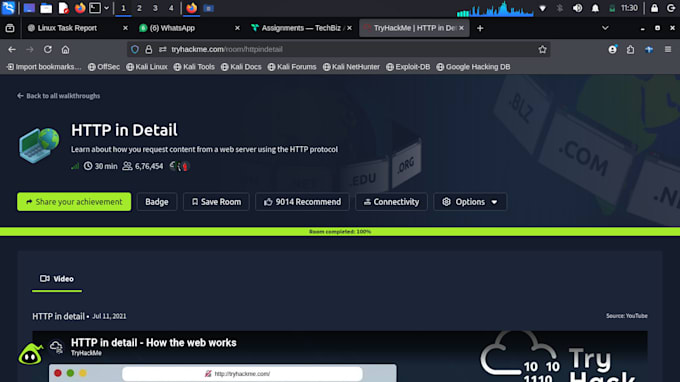
Task: Go back to all walkthroughs
Action: 59,96
